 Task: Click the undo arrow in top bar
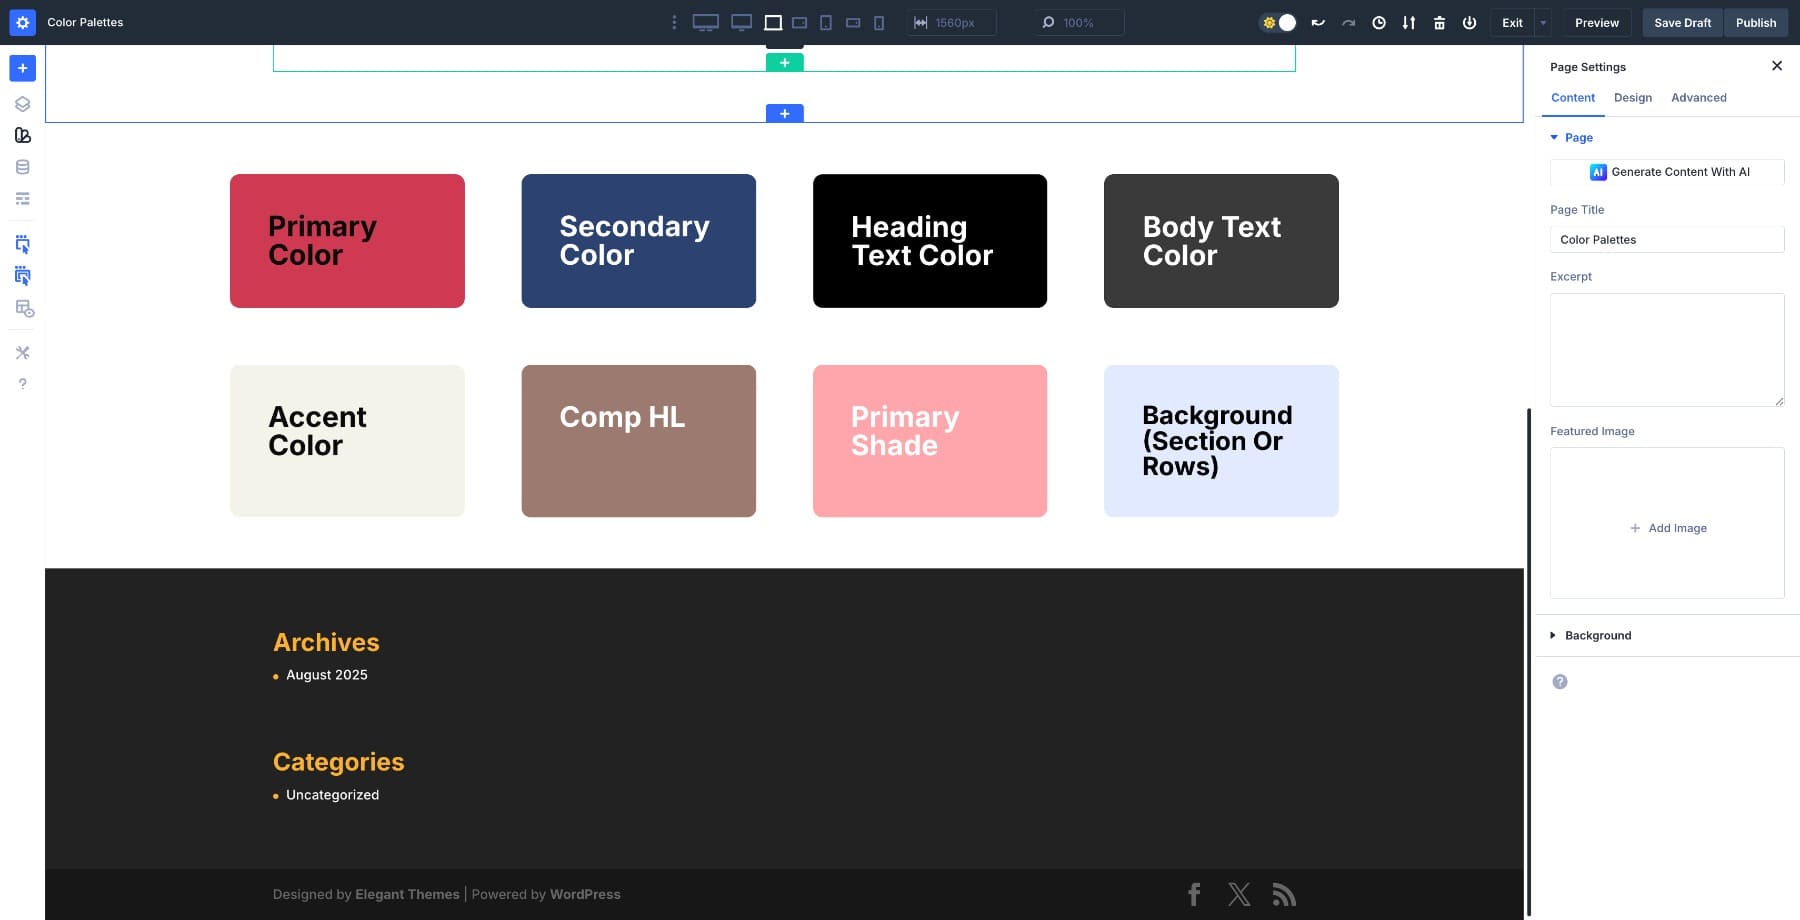coord(1318,23)
